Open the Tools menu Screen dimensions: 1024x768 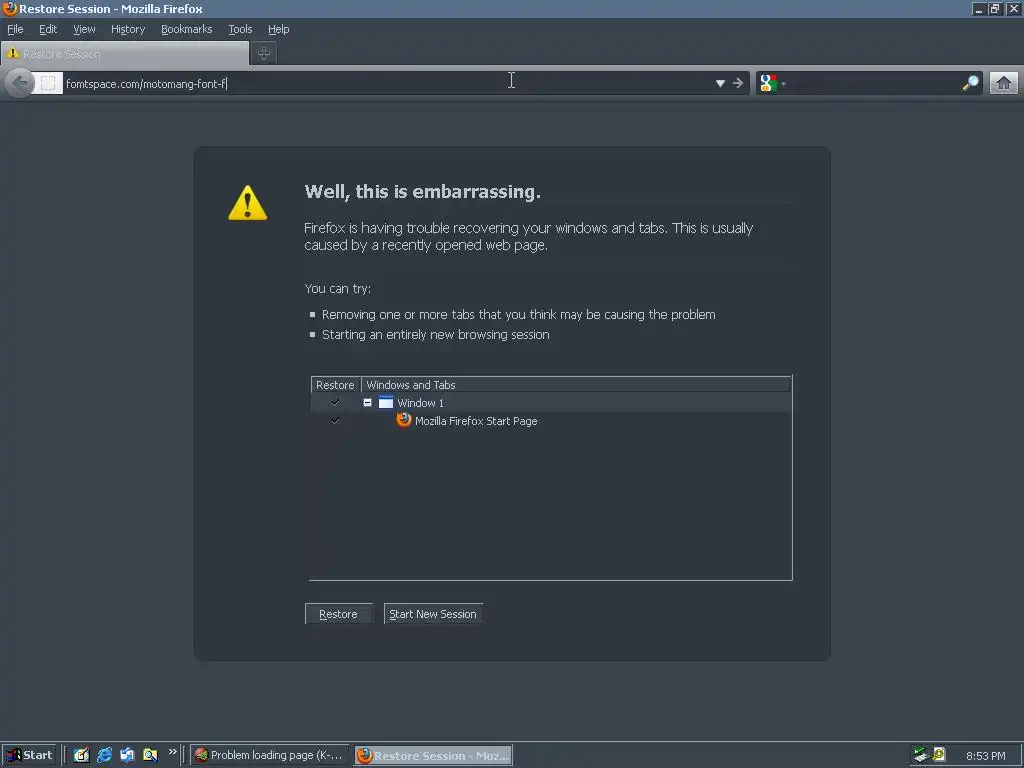click(240, 29)
